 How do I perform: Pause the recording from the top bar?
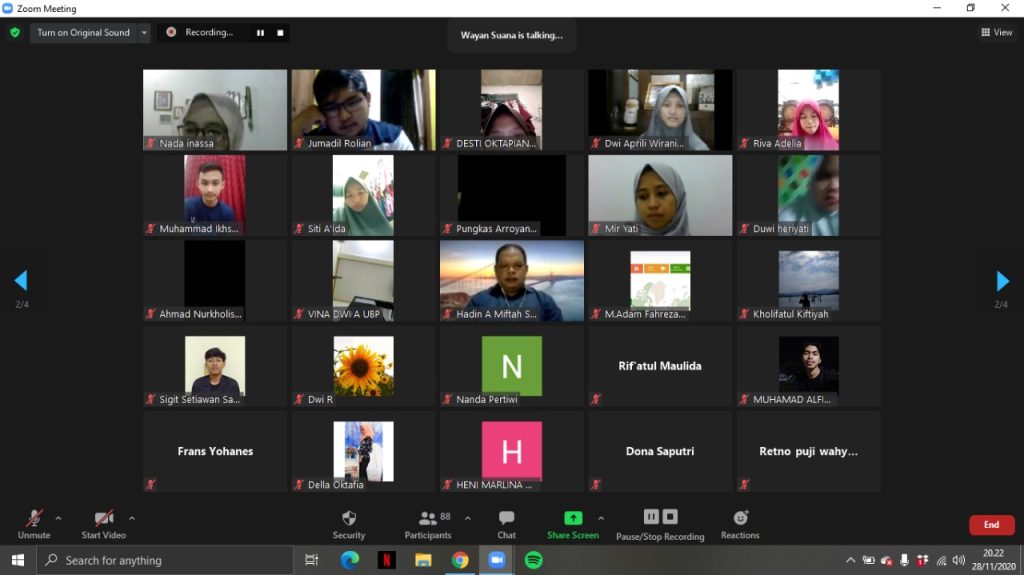click(260, 33)
